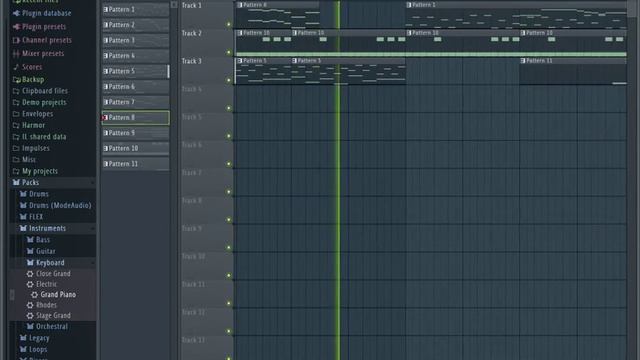Collapse the Packs folder
The image size is (640, 360).
(30, 182)
